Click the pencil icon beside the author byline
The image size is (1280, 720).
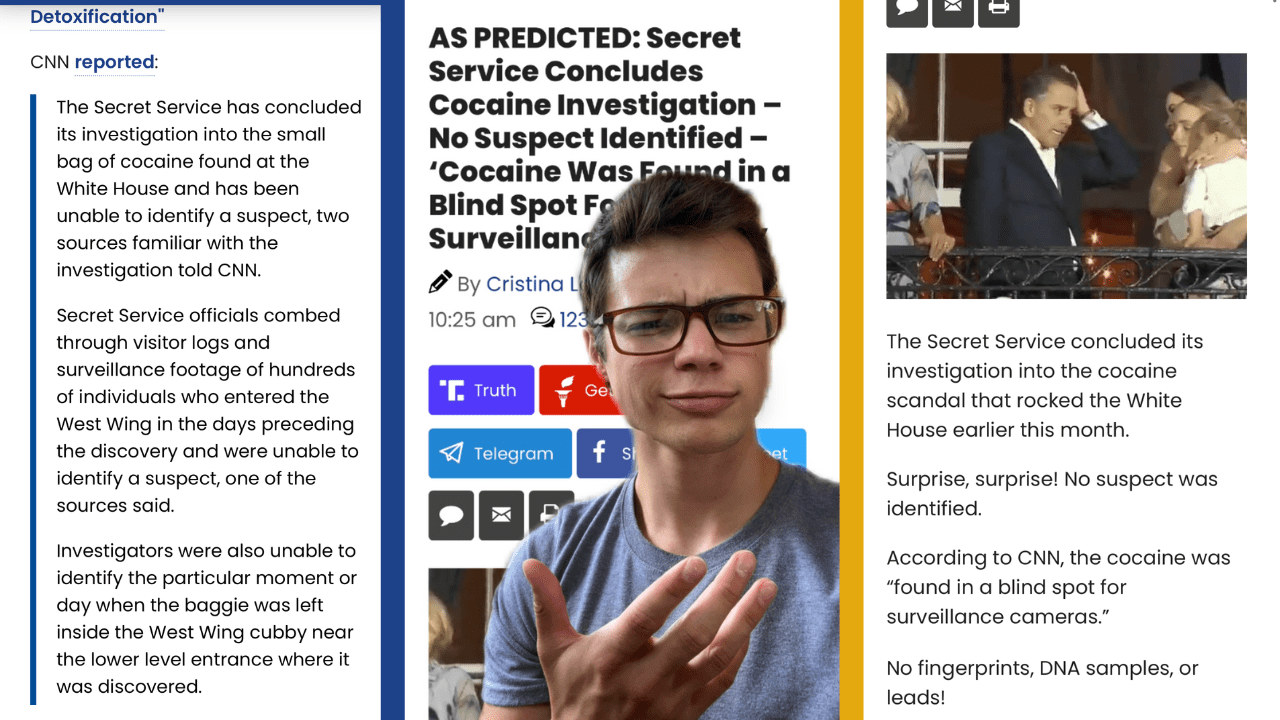[440, 283]
